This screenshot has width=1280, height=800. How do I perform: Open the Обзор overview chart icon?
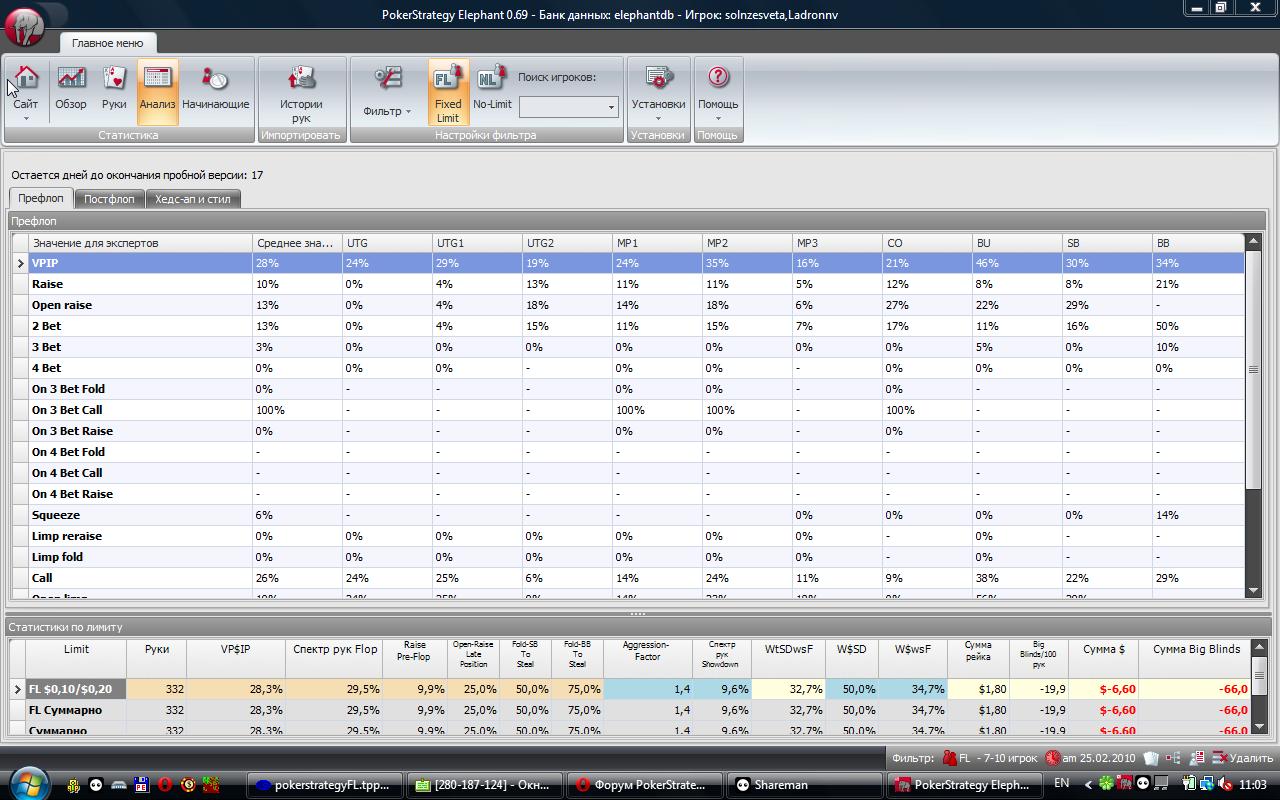point(71,78)
